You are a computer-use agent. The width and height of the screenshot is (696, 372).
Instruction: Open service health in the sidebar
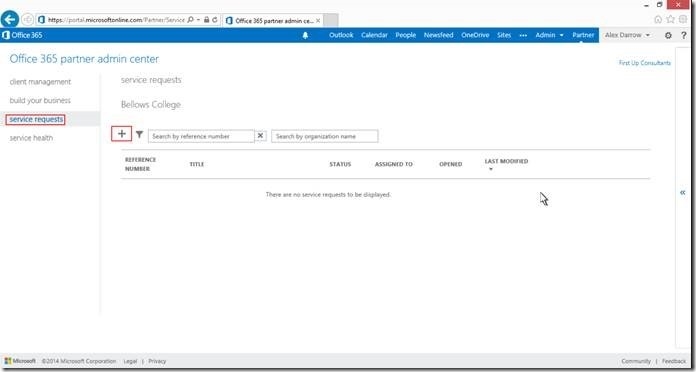pyautogui.click(x=31, y=138)
